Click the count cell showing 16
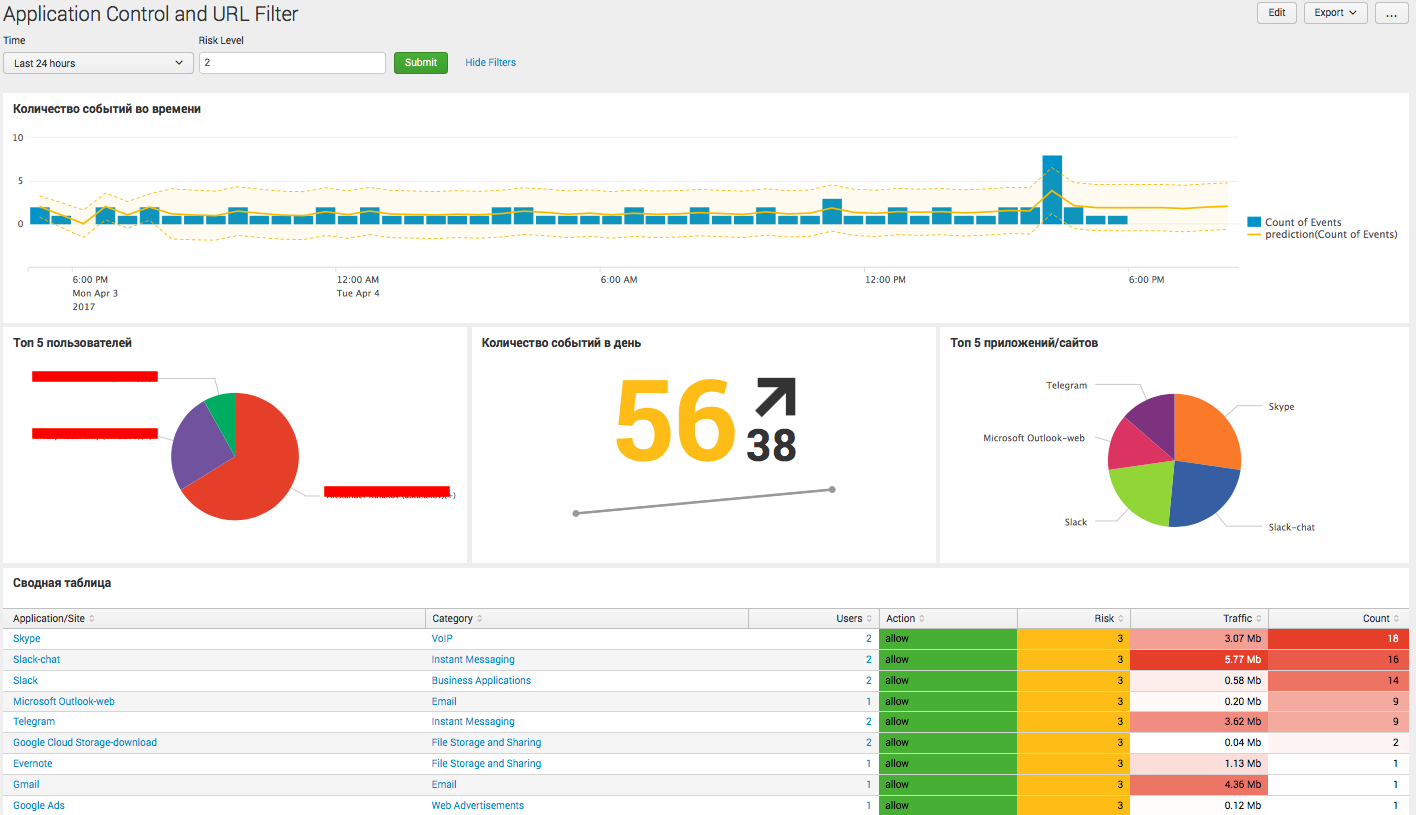 point(1339,660)
